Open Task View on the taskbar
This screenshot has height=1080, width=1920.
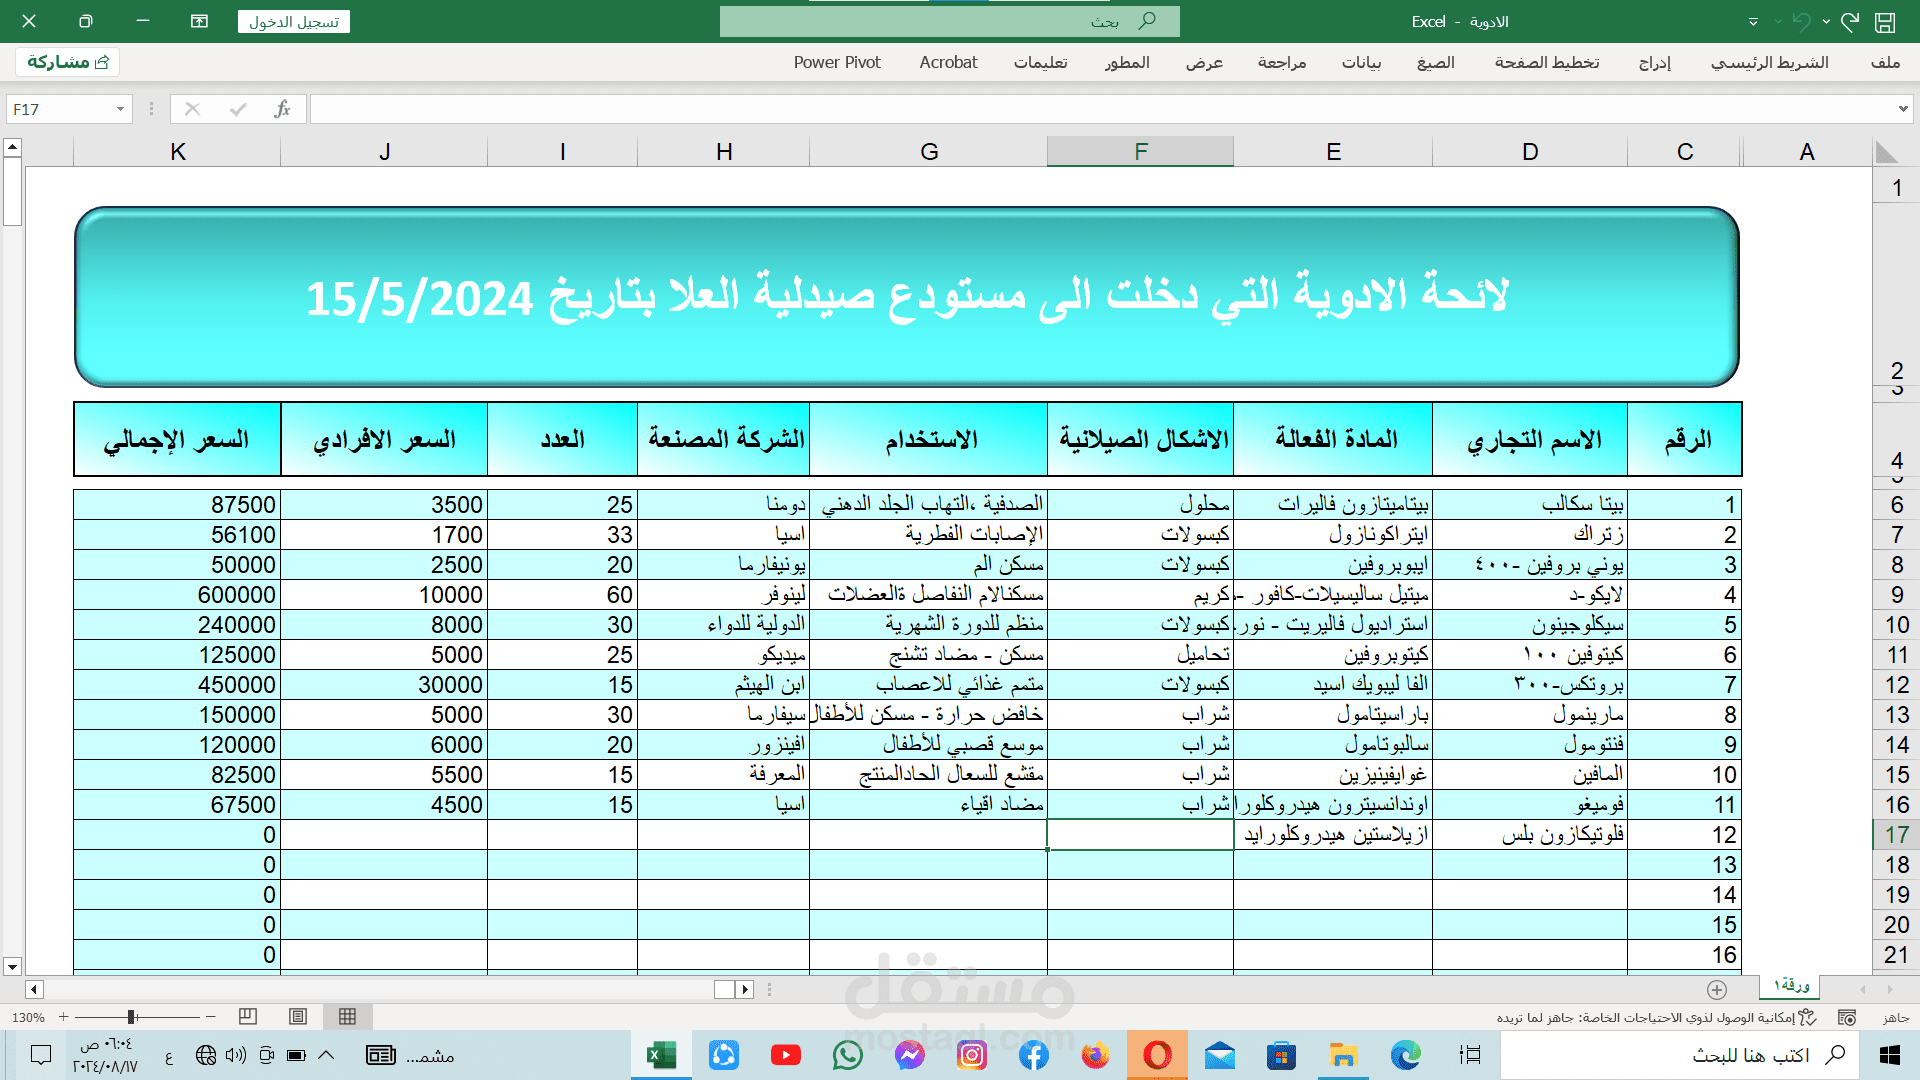tap(1470, 1055)
